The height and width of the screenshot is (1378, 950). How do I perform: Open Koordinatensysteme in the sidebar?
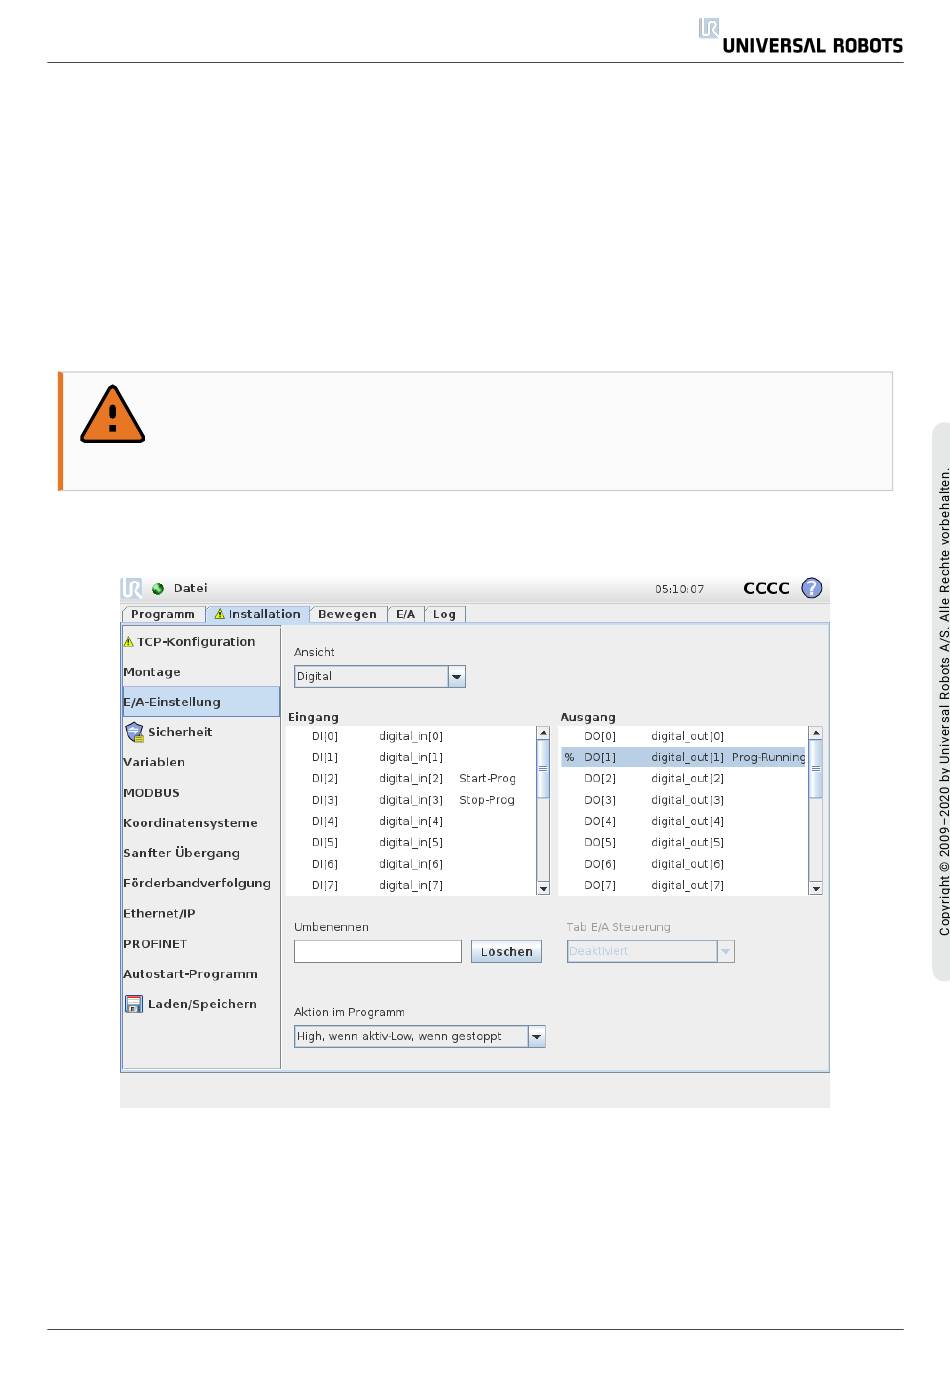pyautogui.click(x=201, y=823)
